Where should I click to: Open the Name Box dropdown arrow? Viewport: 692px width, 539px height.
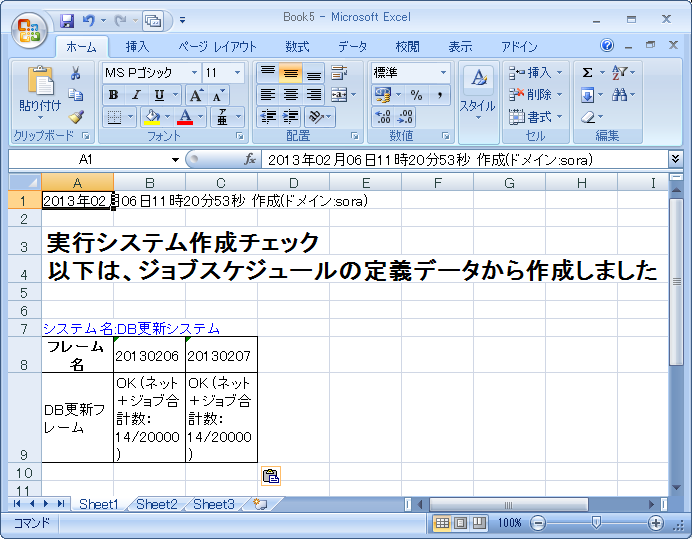175,159
